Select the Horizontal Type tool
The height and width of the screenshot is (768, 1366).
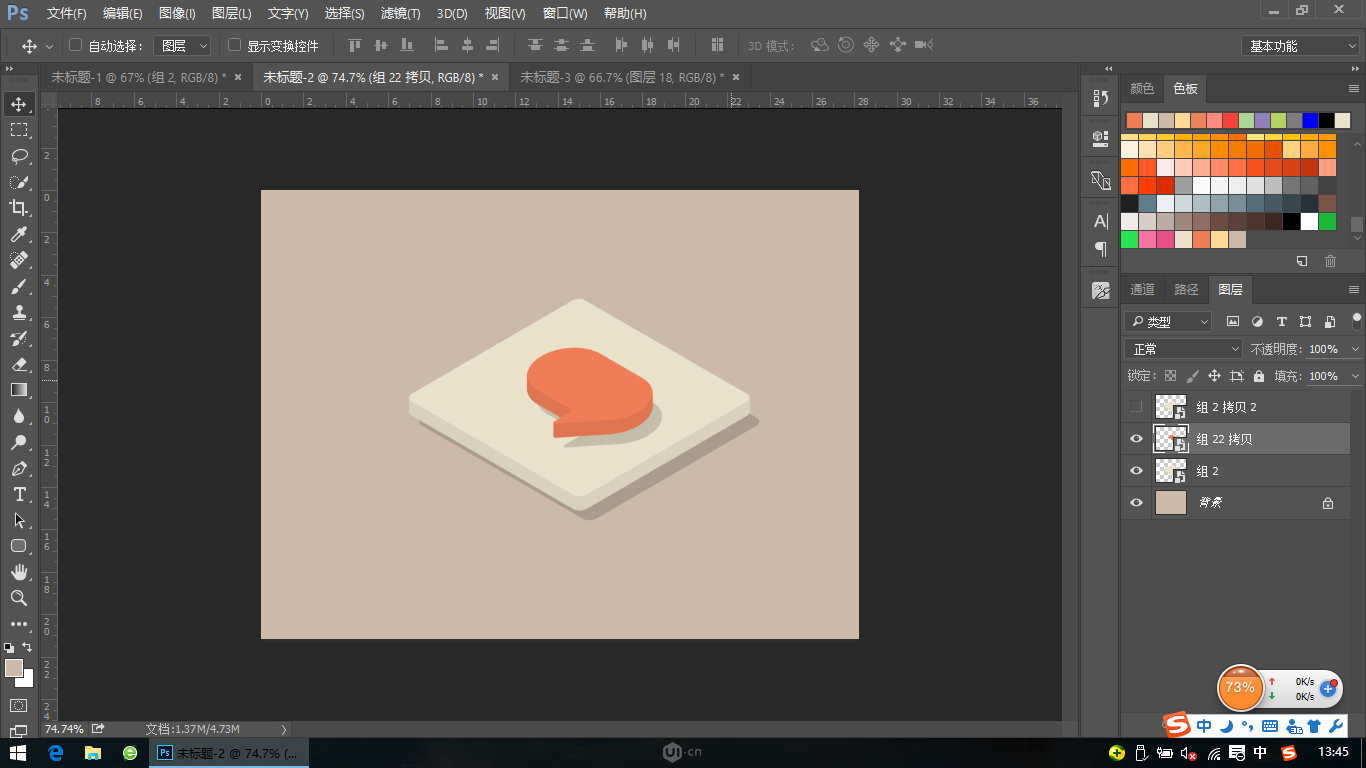[x=18, y=494]
